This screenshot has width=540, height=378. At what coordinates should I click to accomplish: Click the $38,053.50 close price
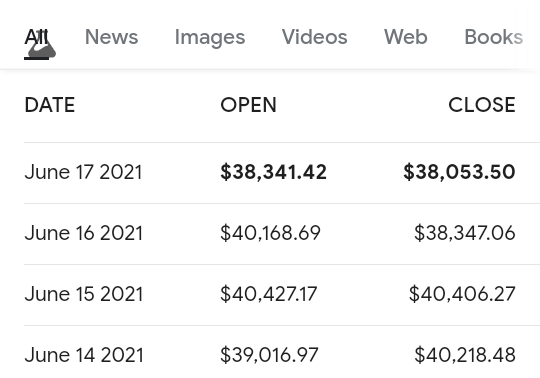pos(459,172)
